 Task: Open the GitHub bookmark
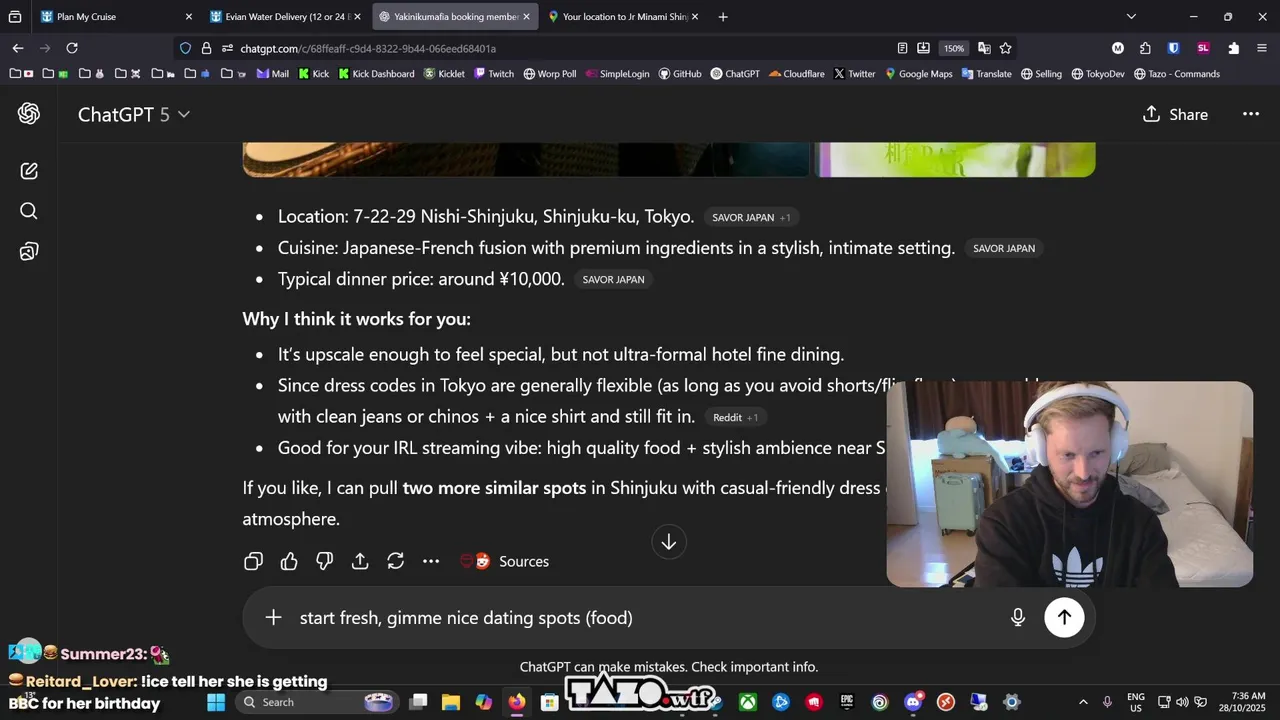point(680,74)
